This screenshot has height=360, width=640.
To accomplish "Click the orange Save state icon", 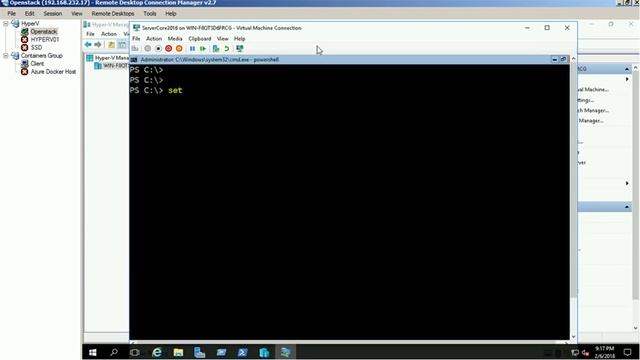I will (179, 49).
